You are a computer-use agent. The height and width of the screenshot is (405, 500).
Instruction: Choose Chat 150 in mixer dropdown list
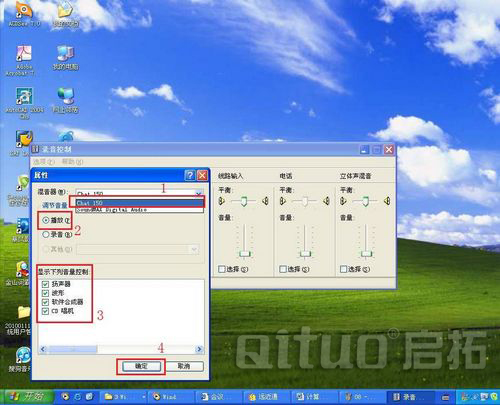pos(140,203)
